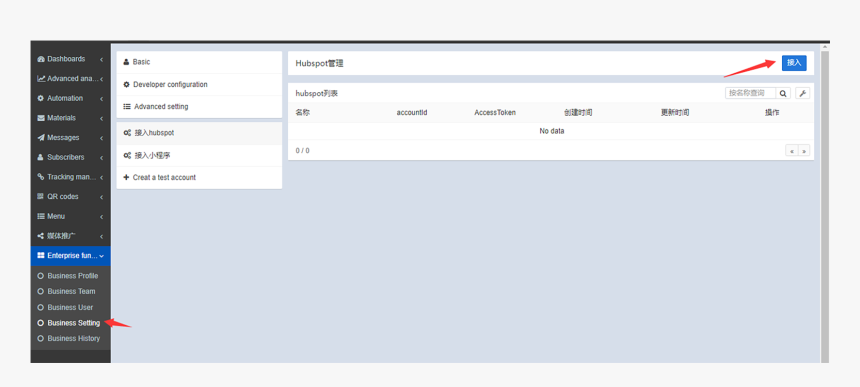Open Developer configuration settings
Viewport: 860px width, 387px height.
click(199, 84)
